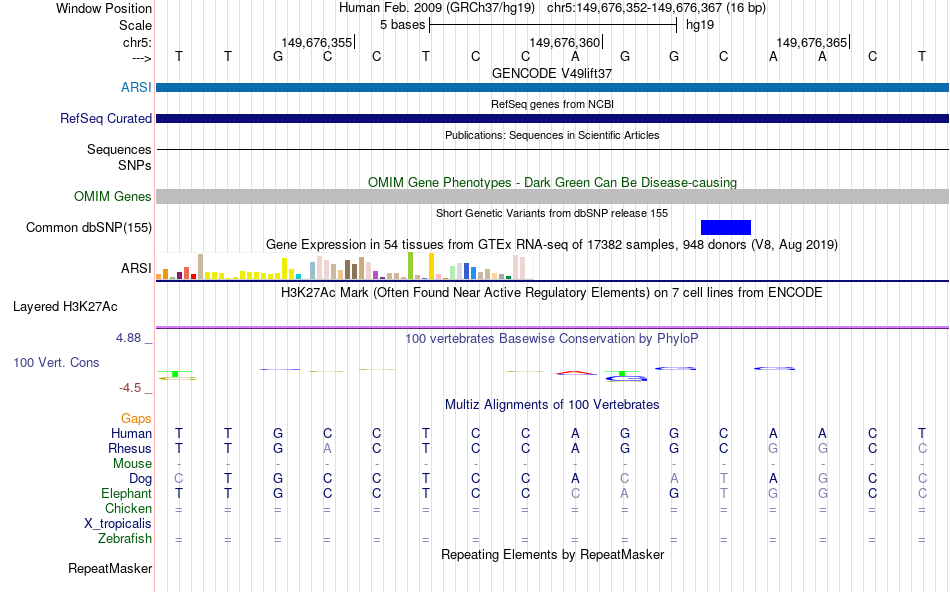Click the OMIM Genes track label

pyautogui.click(x=113, y=196)
